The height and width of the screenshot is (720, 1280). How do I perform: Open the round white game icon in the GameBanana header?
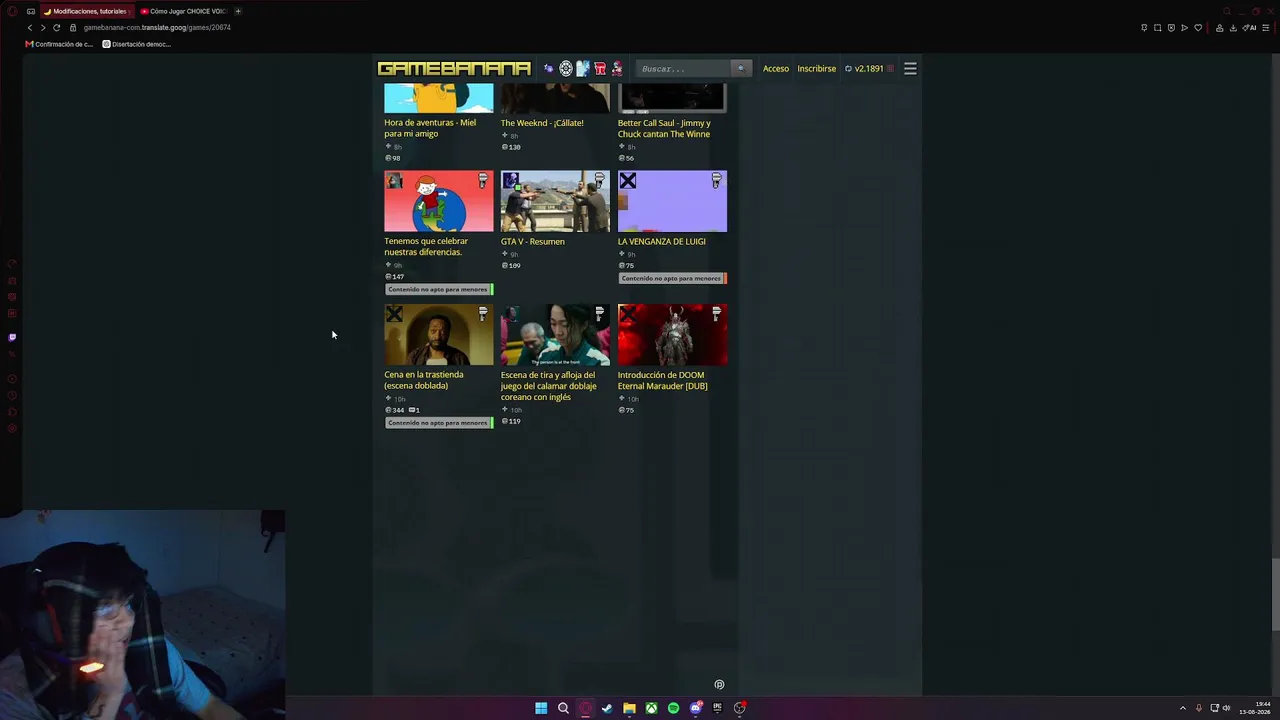(x=566, y=69)
